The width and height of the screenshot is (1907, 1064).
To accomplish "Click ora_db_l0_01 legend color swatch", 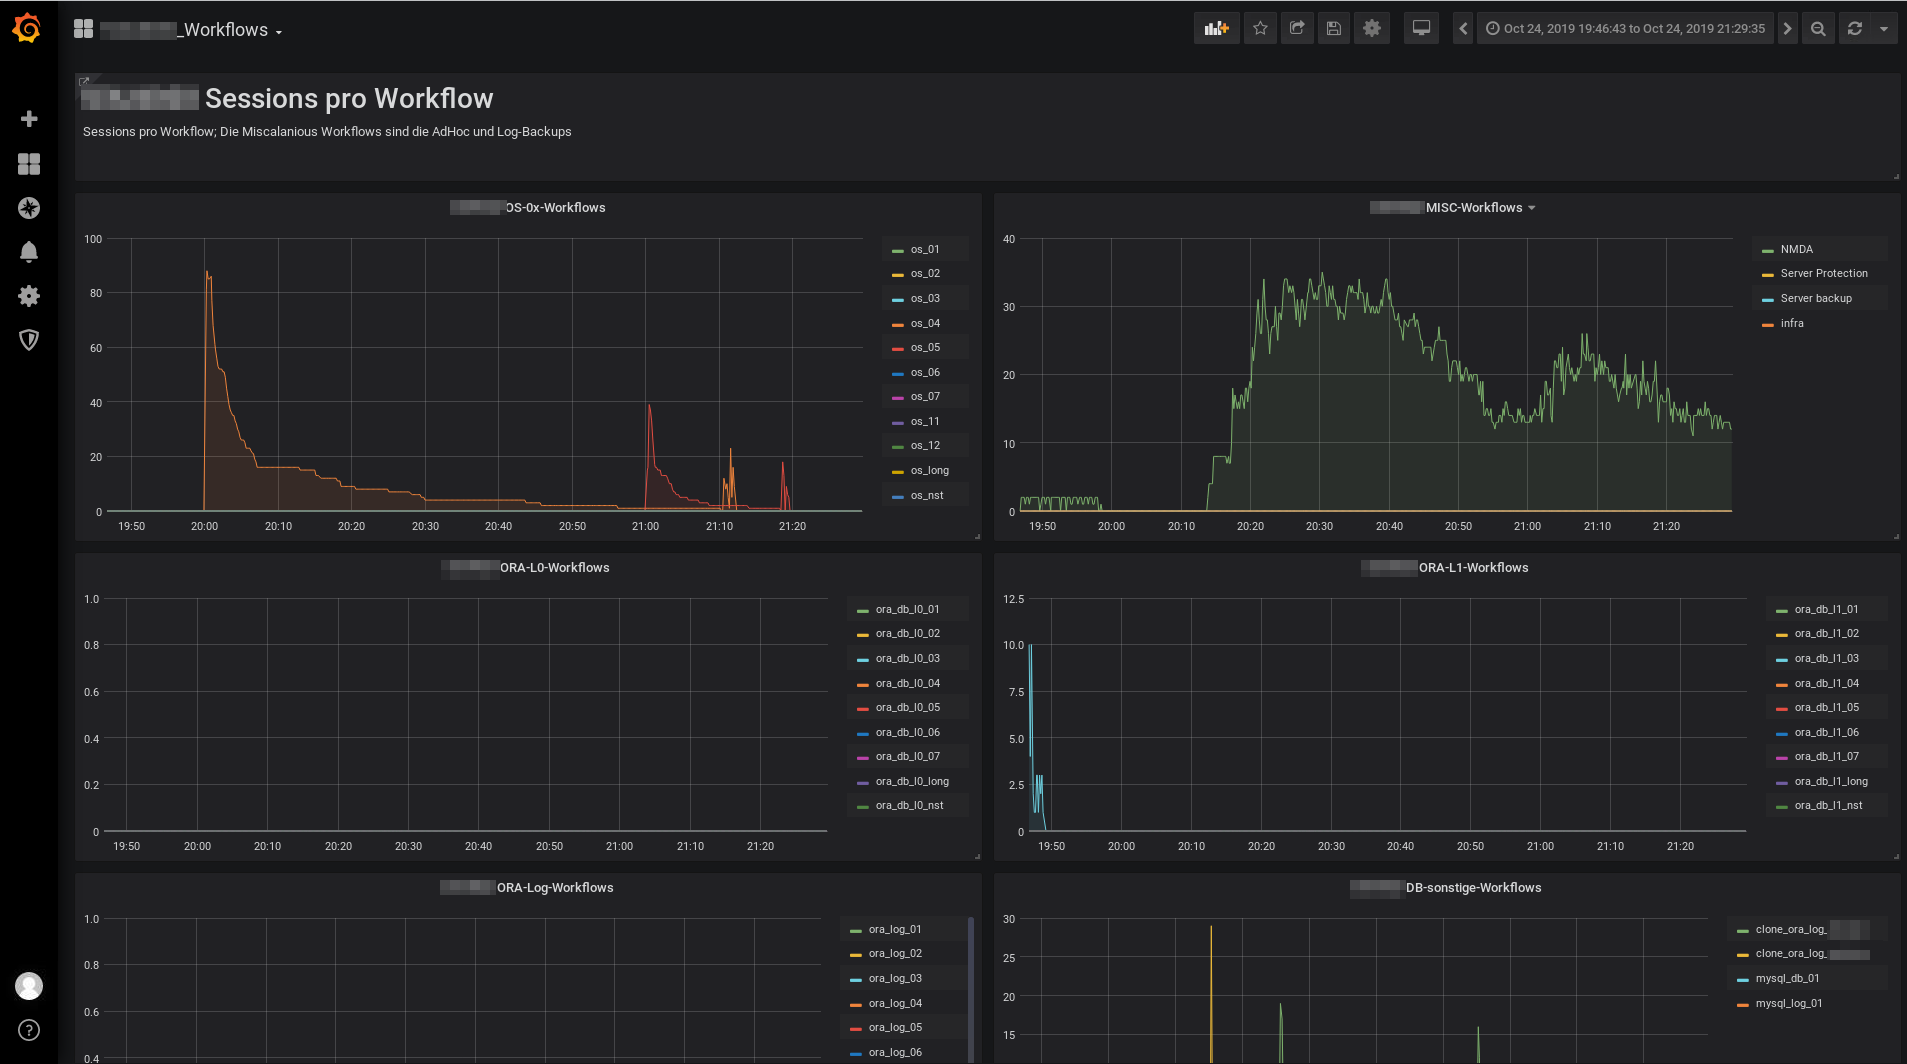I will click(x=862, y=610).
